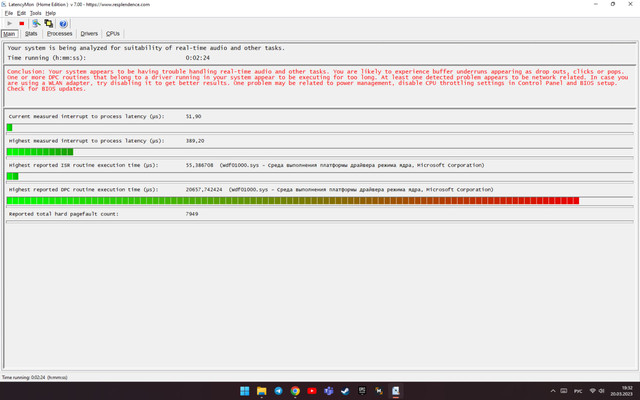Close the LatencyMon window
Viewport: 640px width, 400px height.
630,4
